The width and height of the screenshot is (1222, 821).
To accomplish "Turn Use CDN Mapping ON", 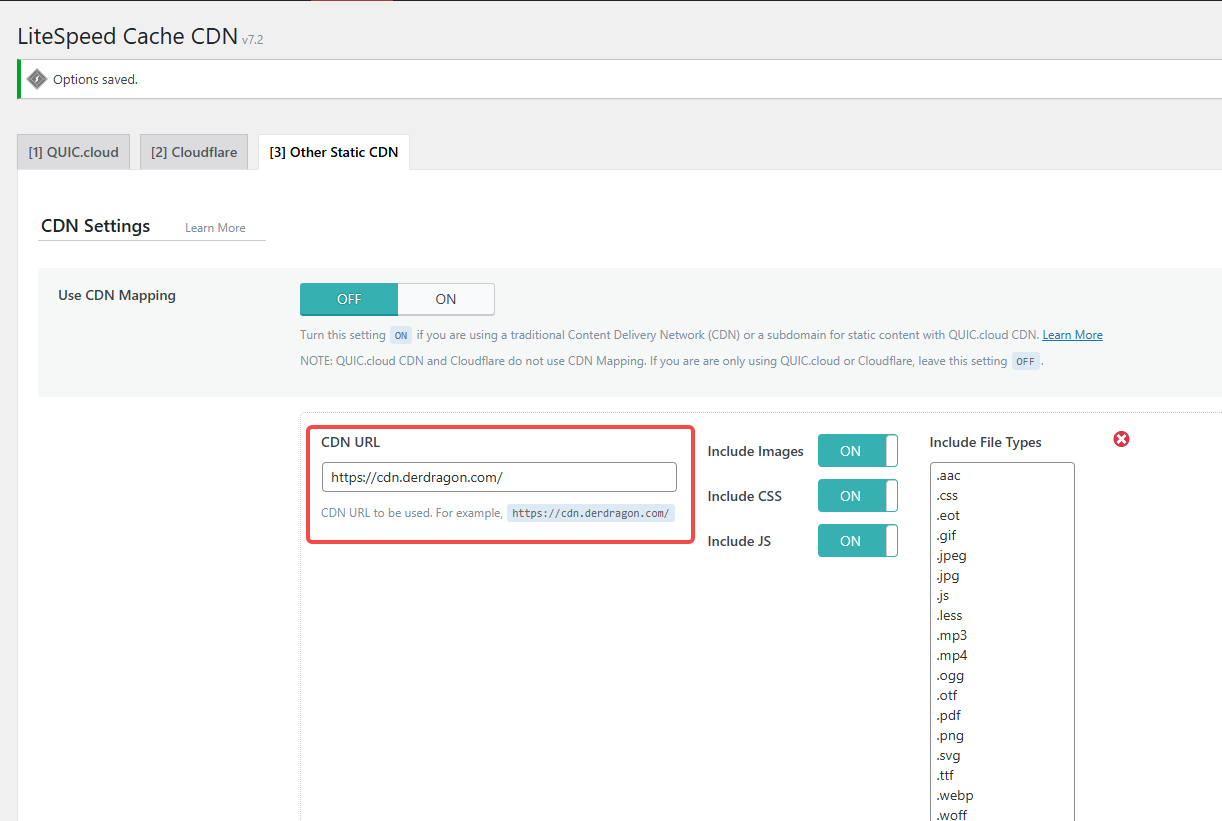I will [446, 299].
